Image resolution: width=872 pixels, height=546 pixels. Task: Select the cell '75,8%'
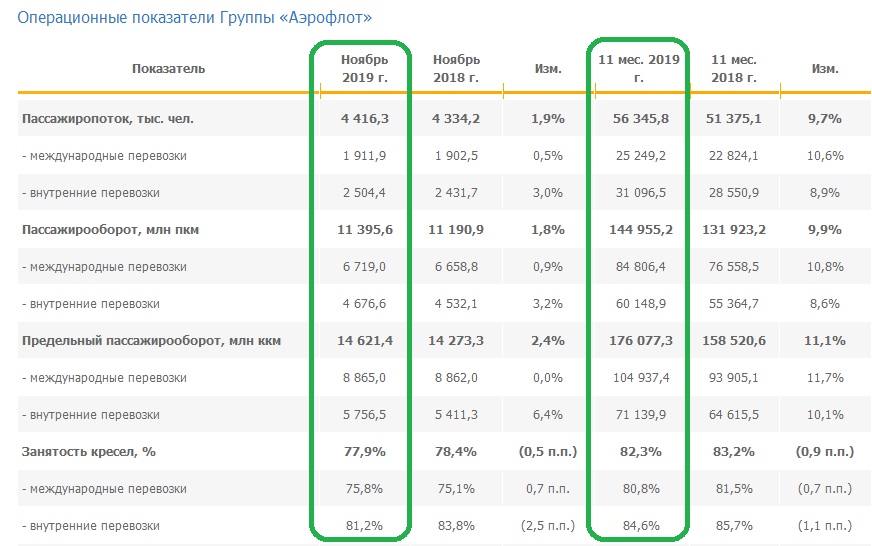[364, 489]
